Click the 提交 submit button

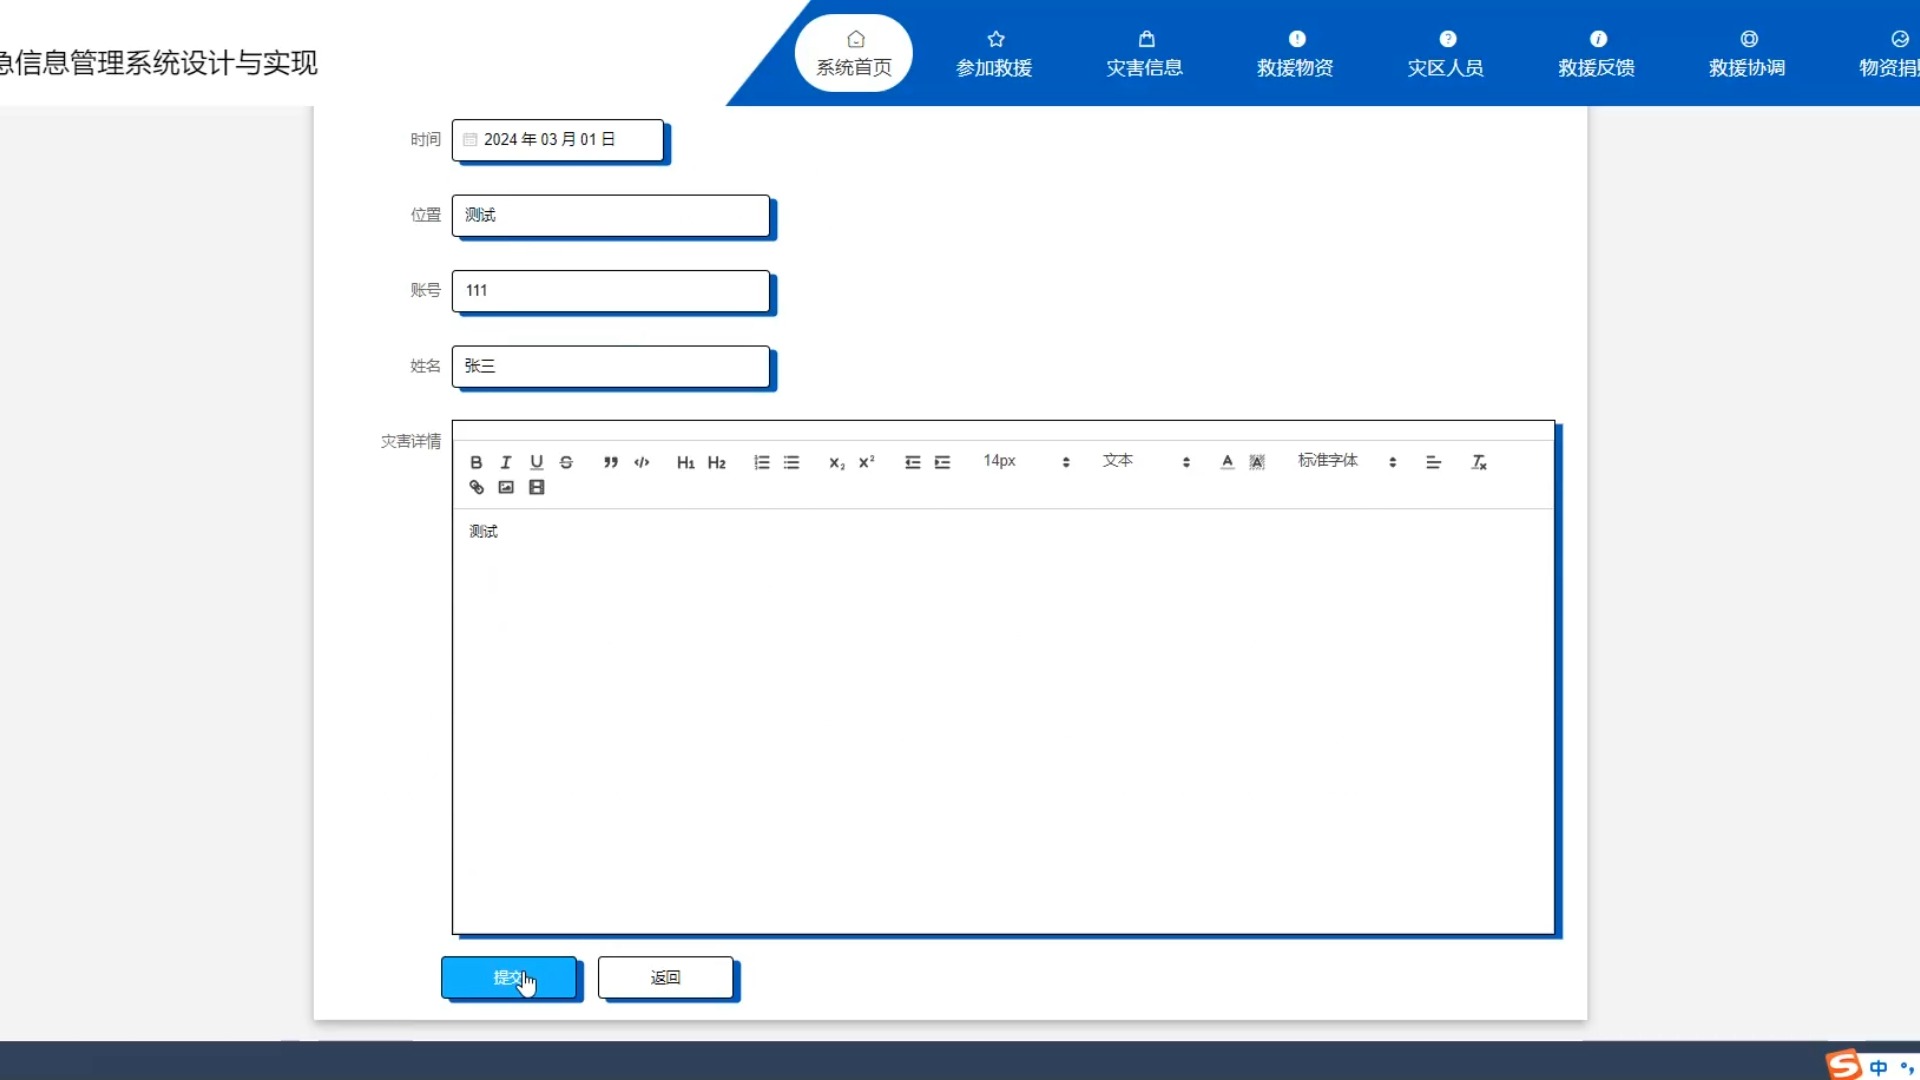(509, 977)
